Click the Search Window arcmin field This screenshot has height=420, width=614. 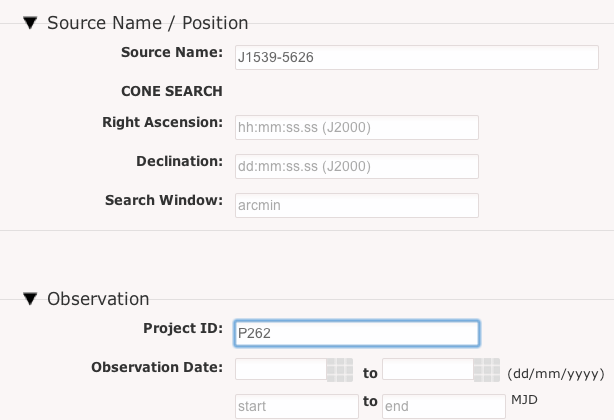point(357,204)
